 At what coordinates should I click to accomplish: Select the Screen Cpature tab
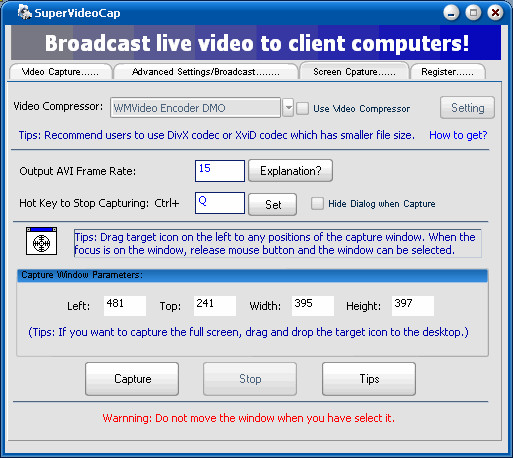point(354,71)
